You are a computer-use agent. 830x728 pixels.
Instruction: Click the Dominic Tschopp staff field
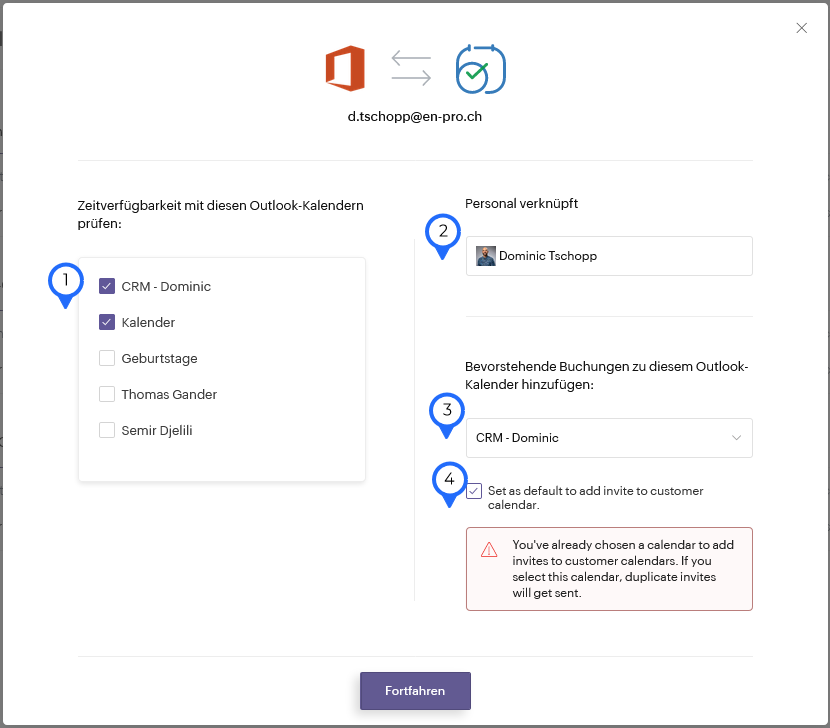click(609, 256)
